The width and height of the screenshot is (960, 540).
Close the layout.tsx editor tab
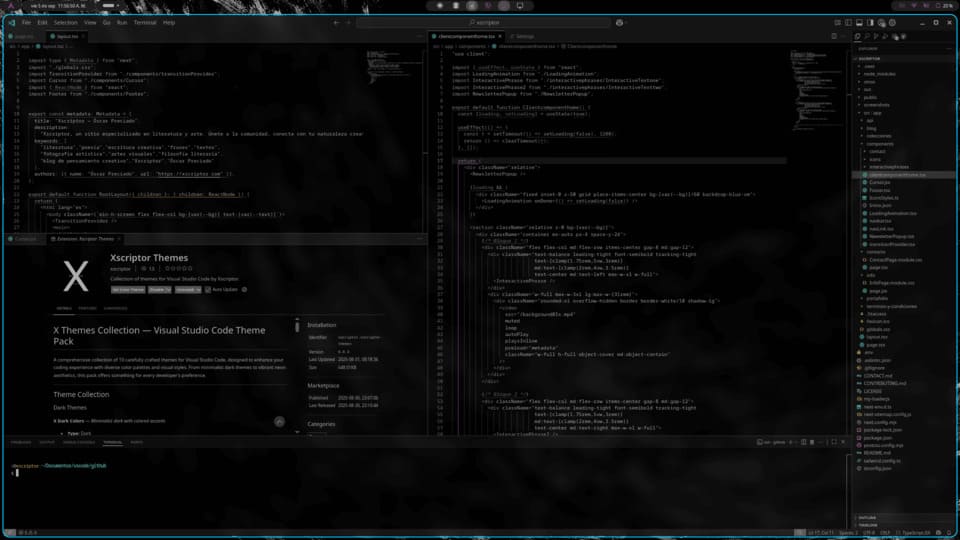pyautogui.click(x=83, y=37)
